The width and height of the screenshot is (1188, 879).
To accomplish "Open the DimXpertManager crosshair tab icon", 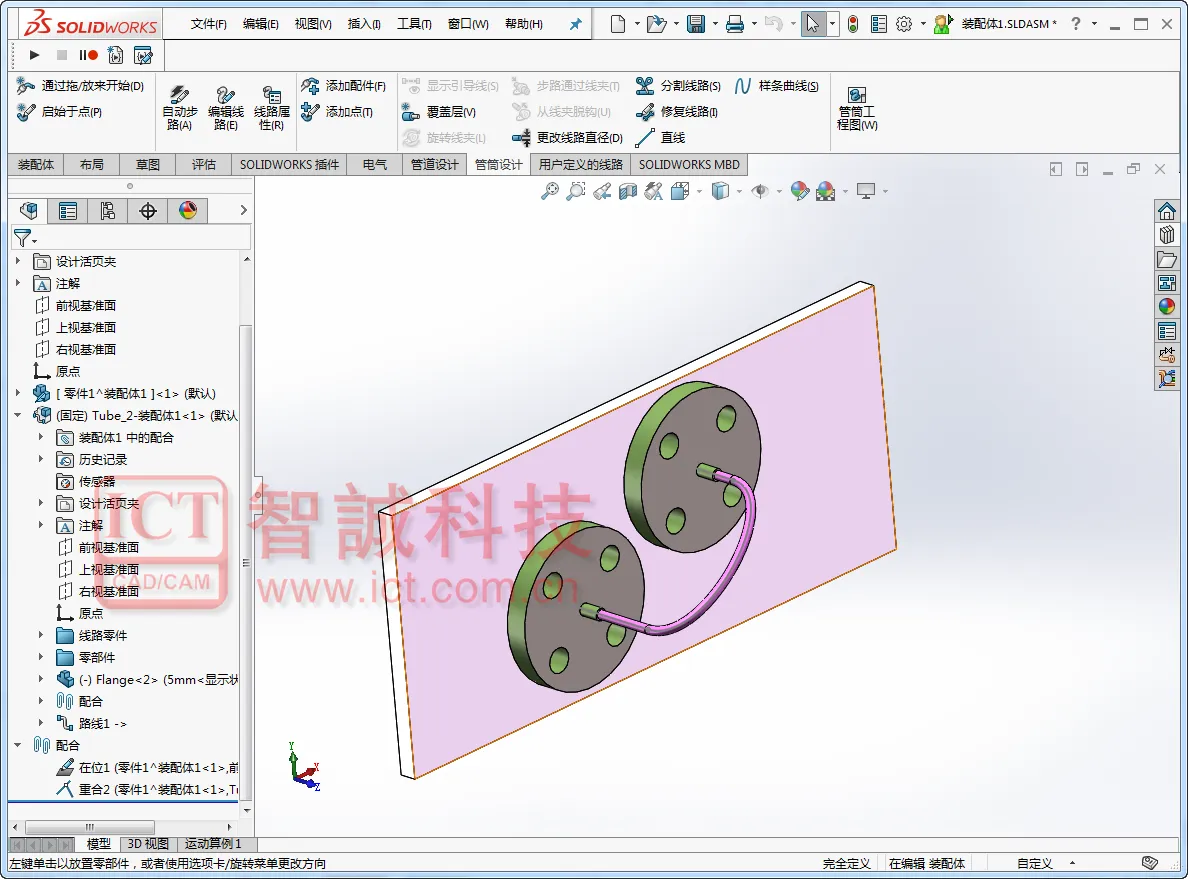I will pos(148,211).
